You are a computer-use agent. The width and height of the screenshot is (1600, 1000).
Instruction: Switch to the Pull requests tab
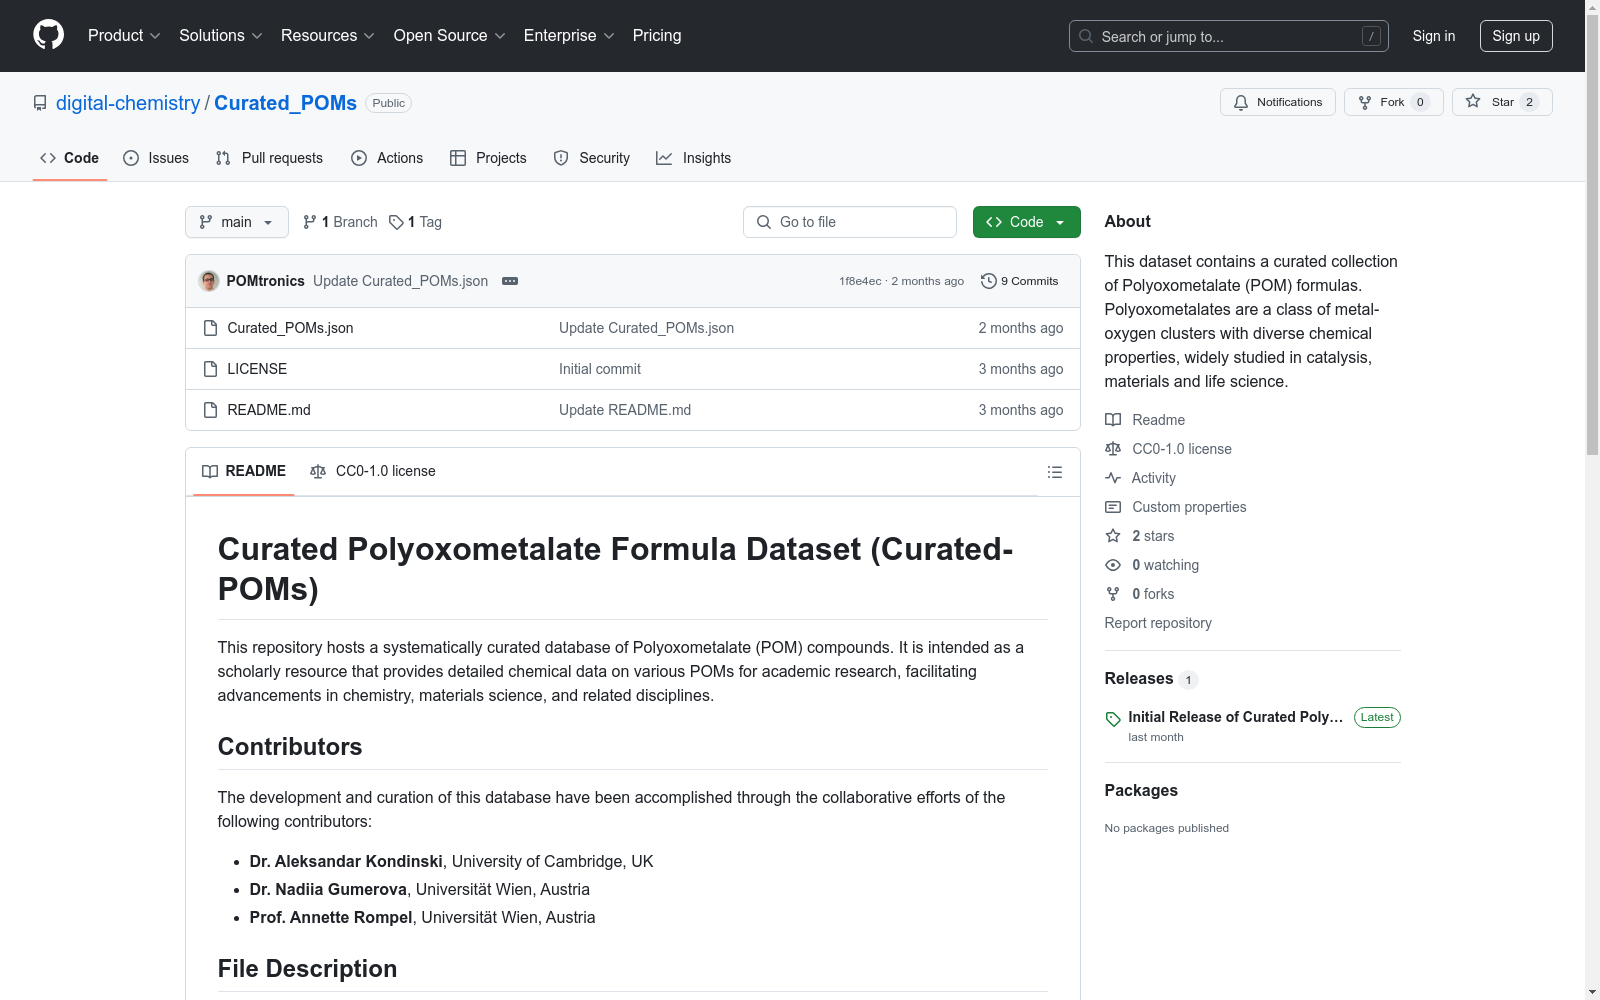pos(269,158)
